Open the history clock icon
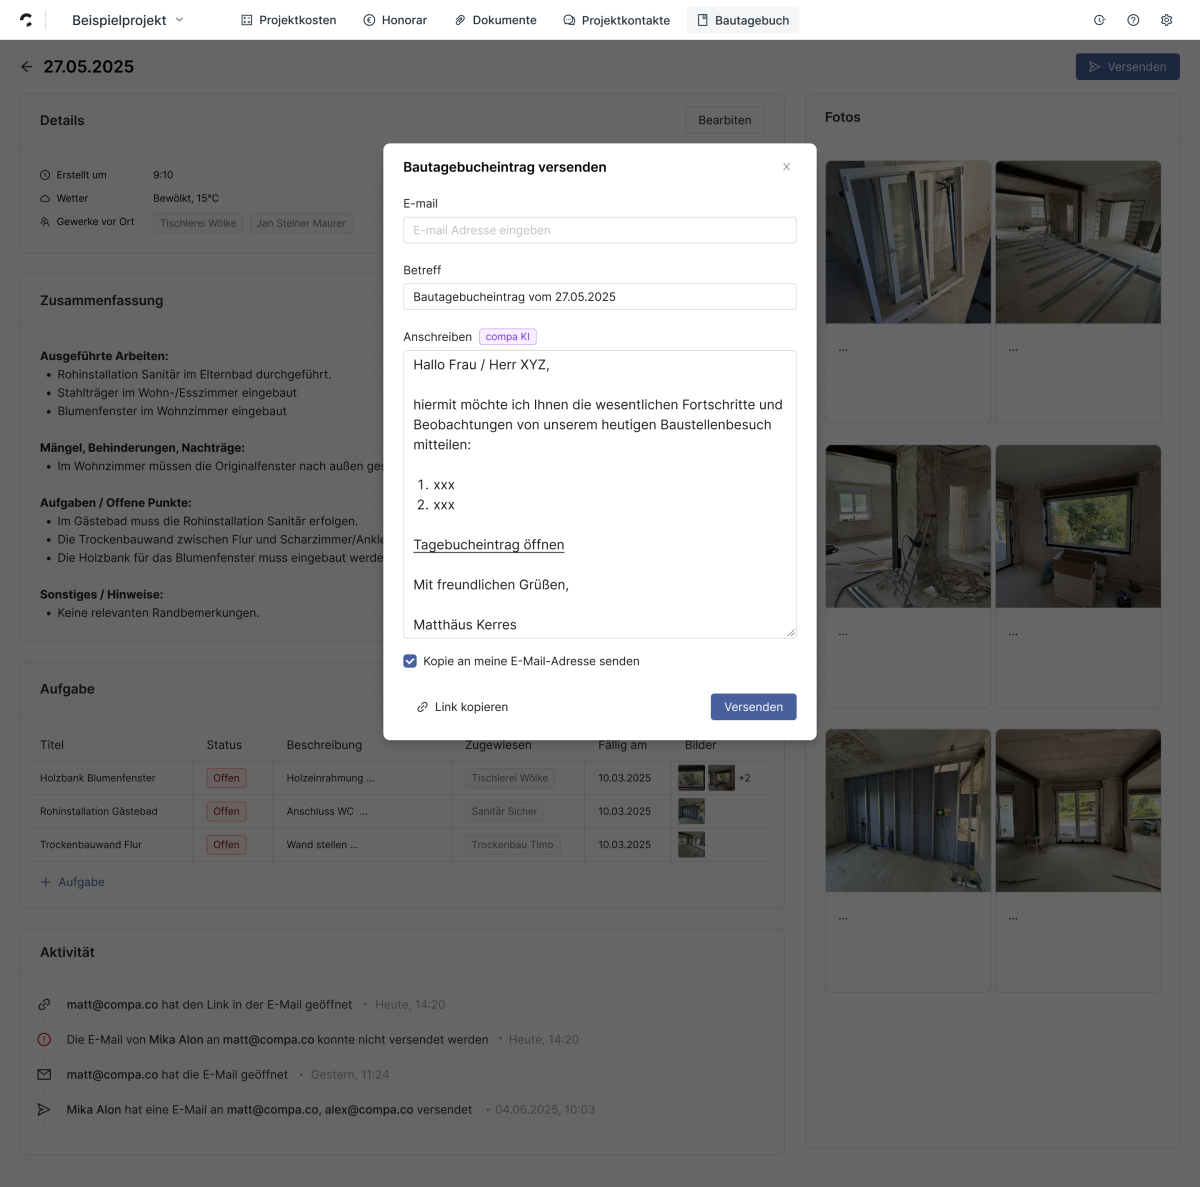This screenshot has height=1187, width=1200. 1099,20
